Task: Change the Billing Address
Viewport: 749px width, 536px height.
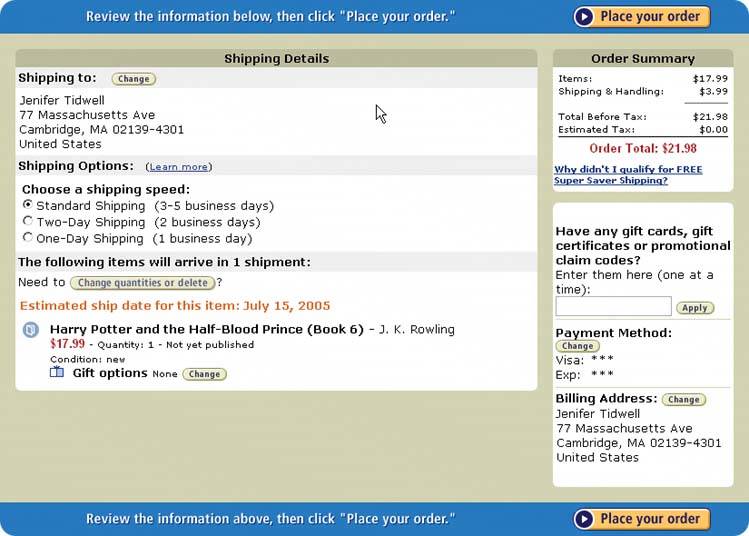Action: 683,399
